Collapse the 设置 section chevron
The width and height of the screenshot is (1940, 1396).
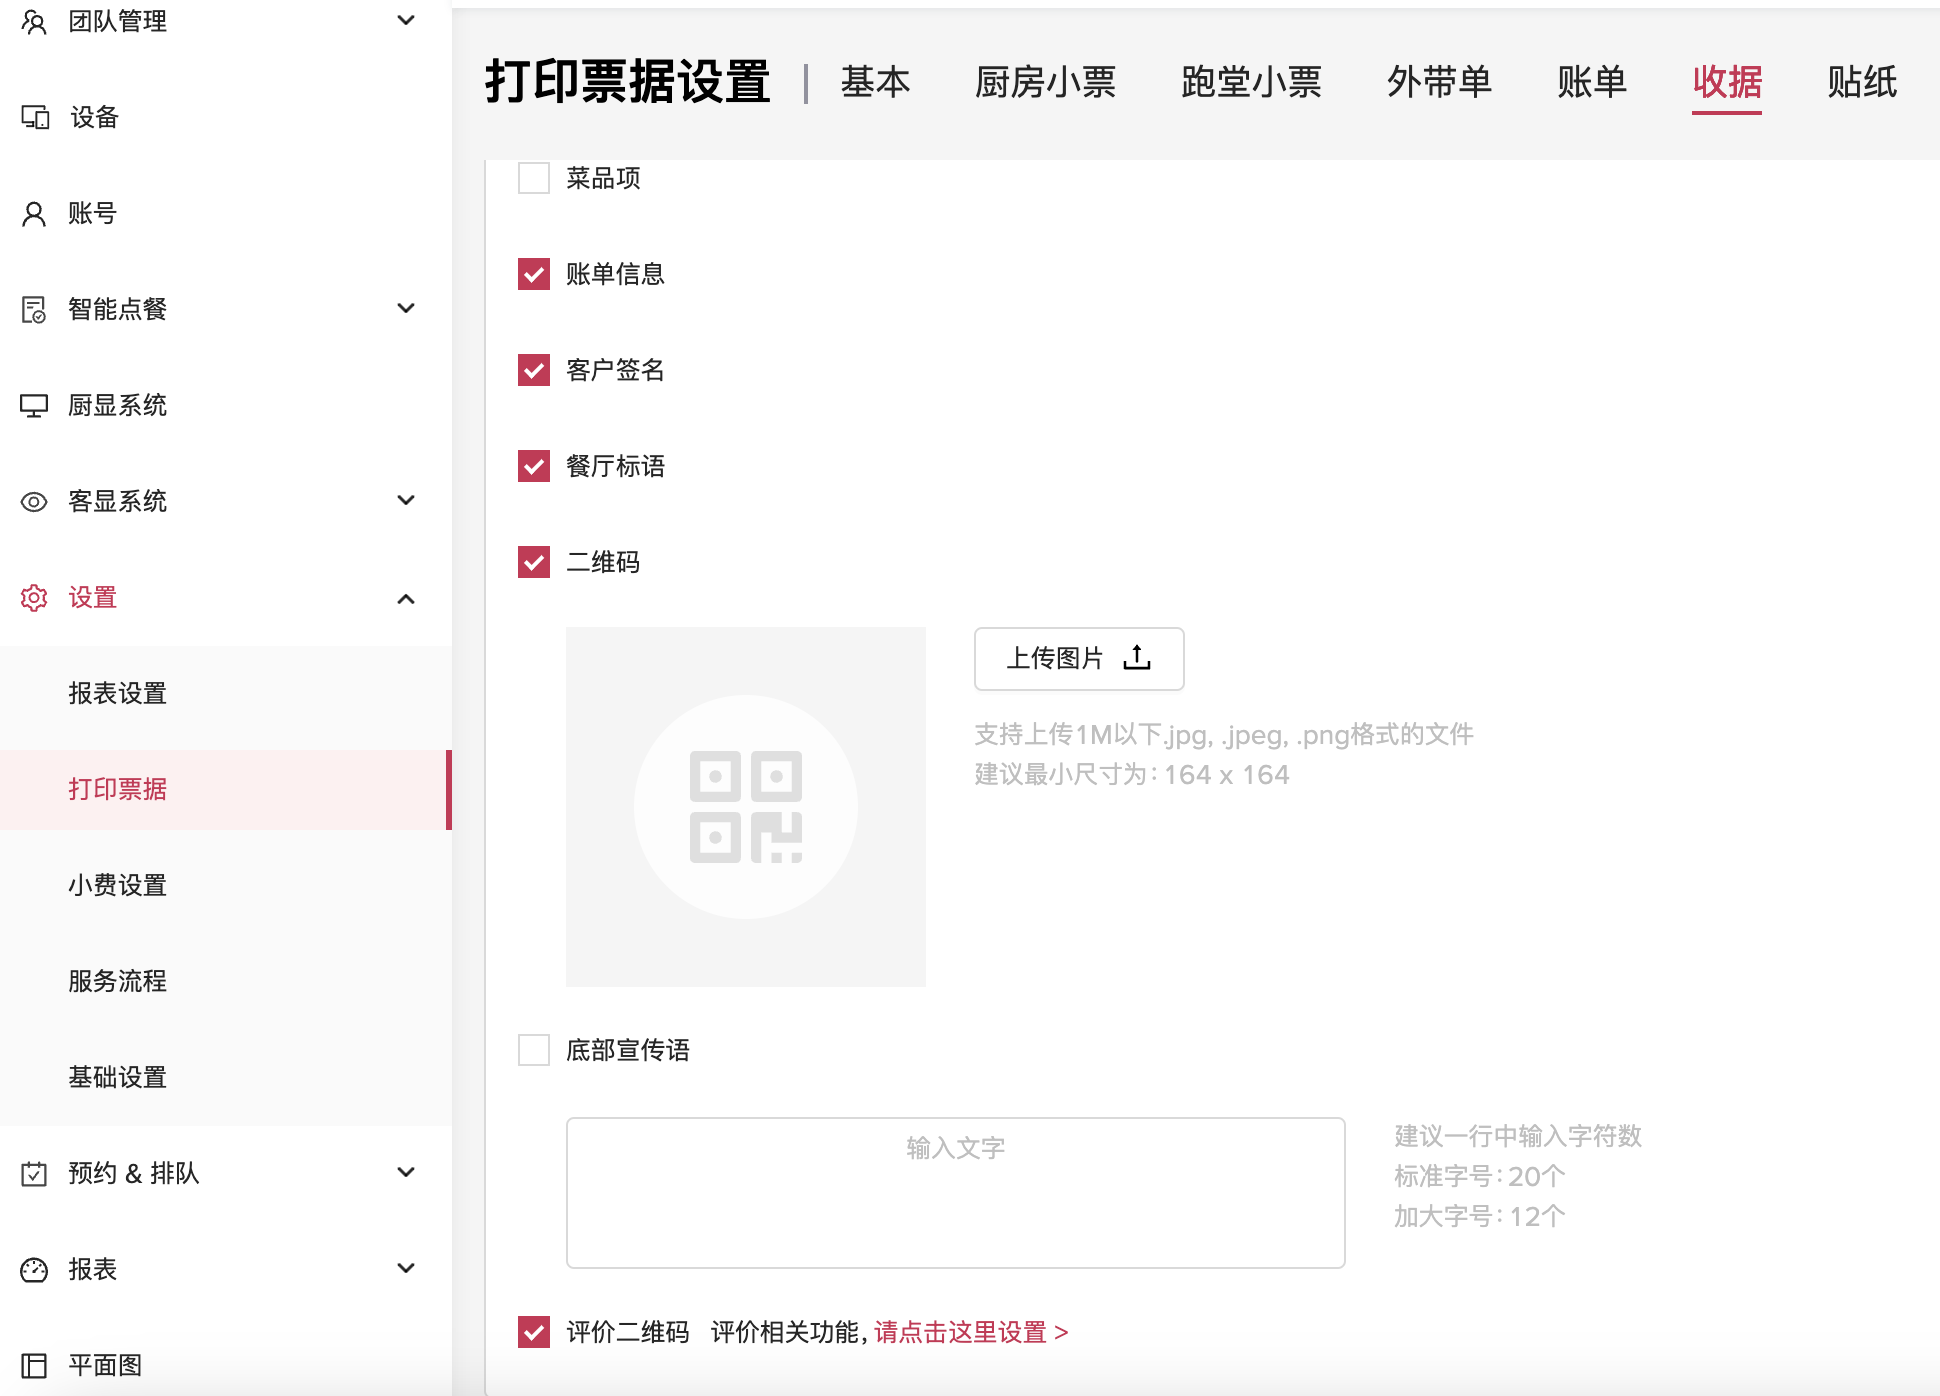(x=406, y=598)
